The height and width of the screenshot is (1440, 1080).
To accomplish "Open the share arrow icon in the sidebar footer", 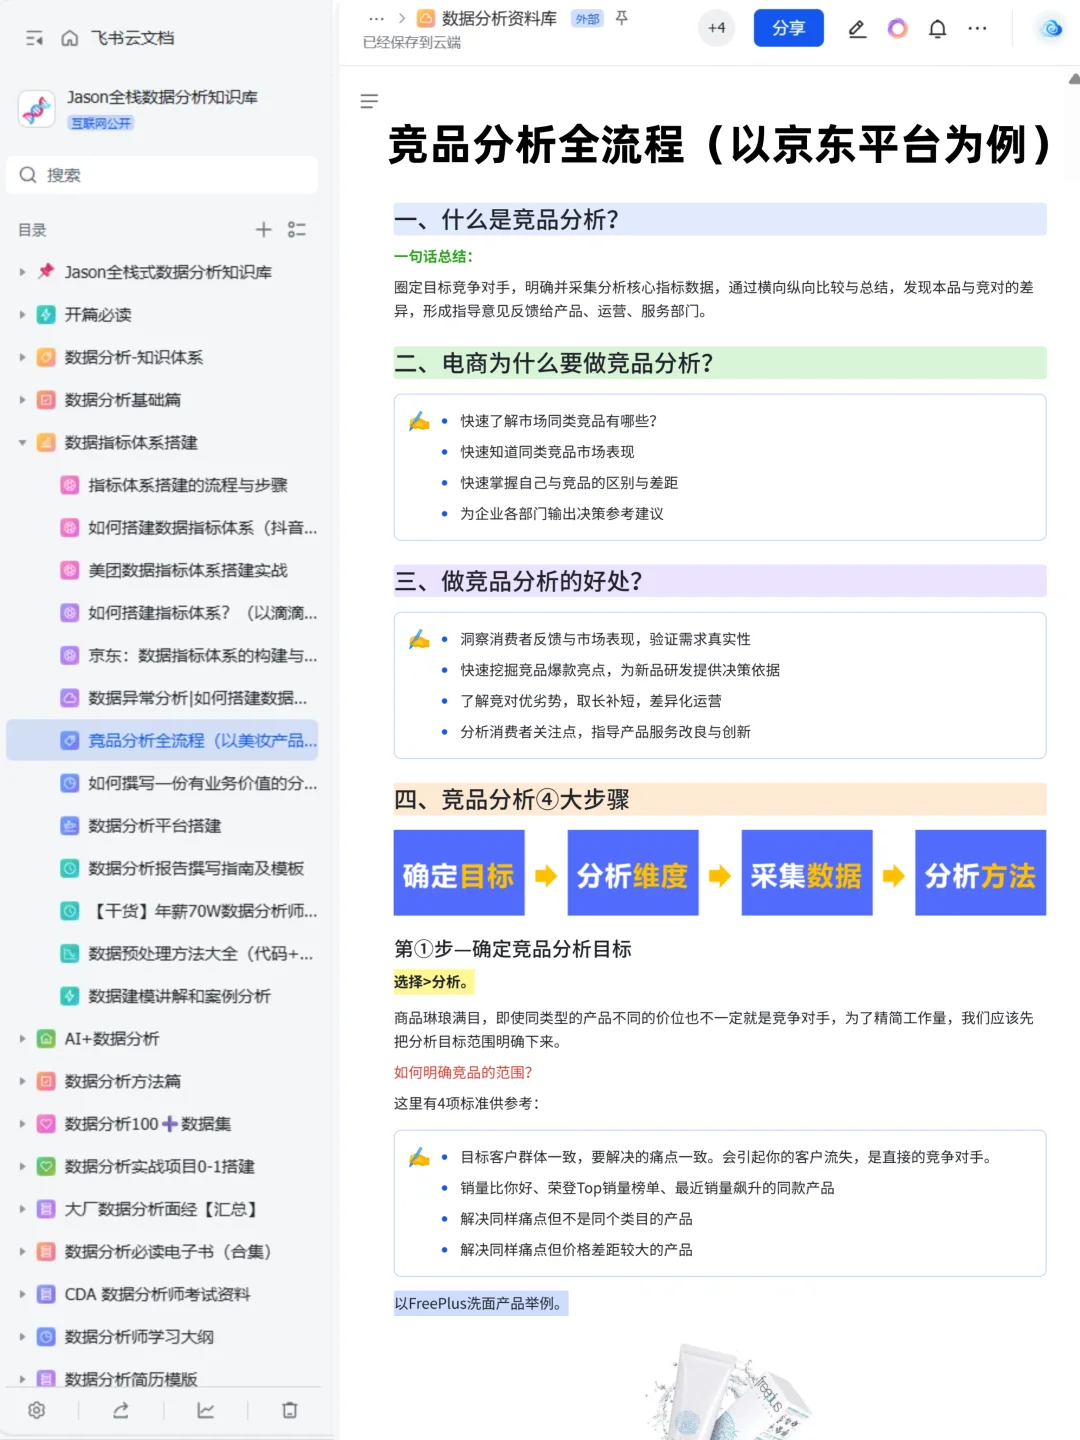I will pos(121,1410).
